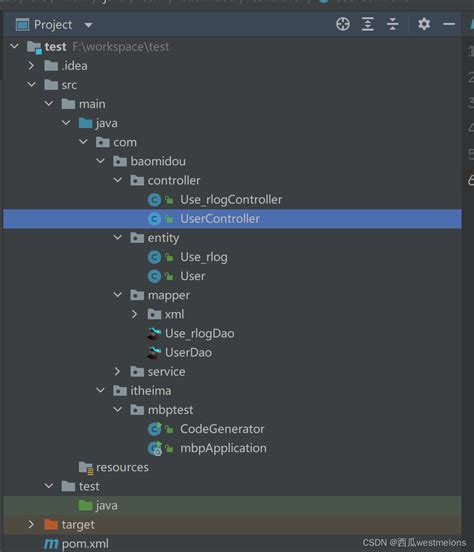Click the pom.xml Maven icon
Image resolution: width=474 pixels, height=552 pixels.
click(x=51, y=544)
